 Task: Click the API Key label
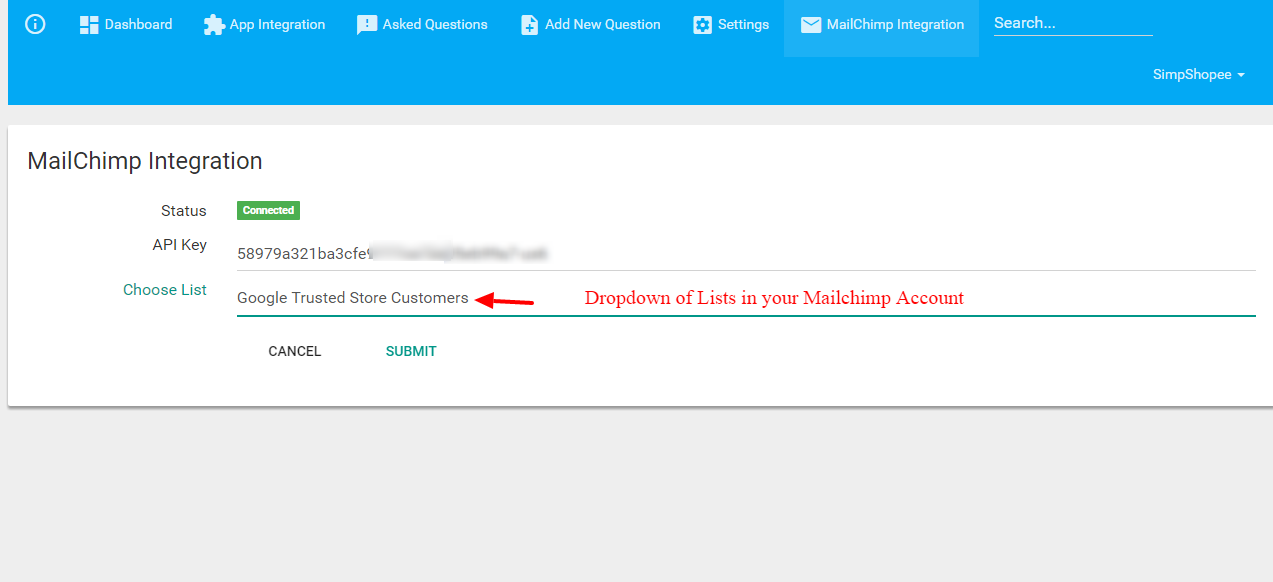point(180,245)
